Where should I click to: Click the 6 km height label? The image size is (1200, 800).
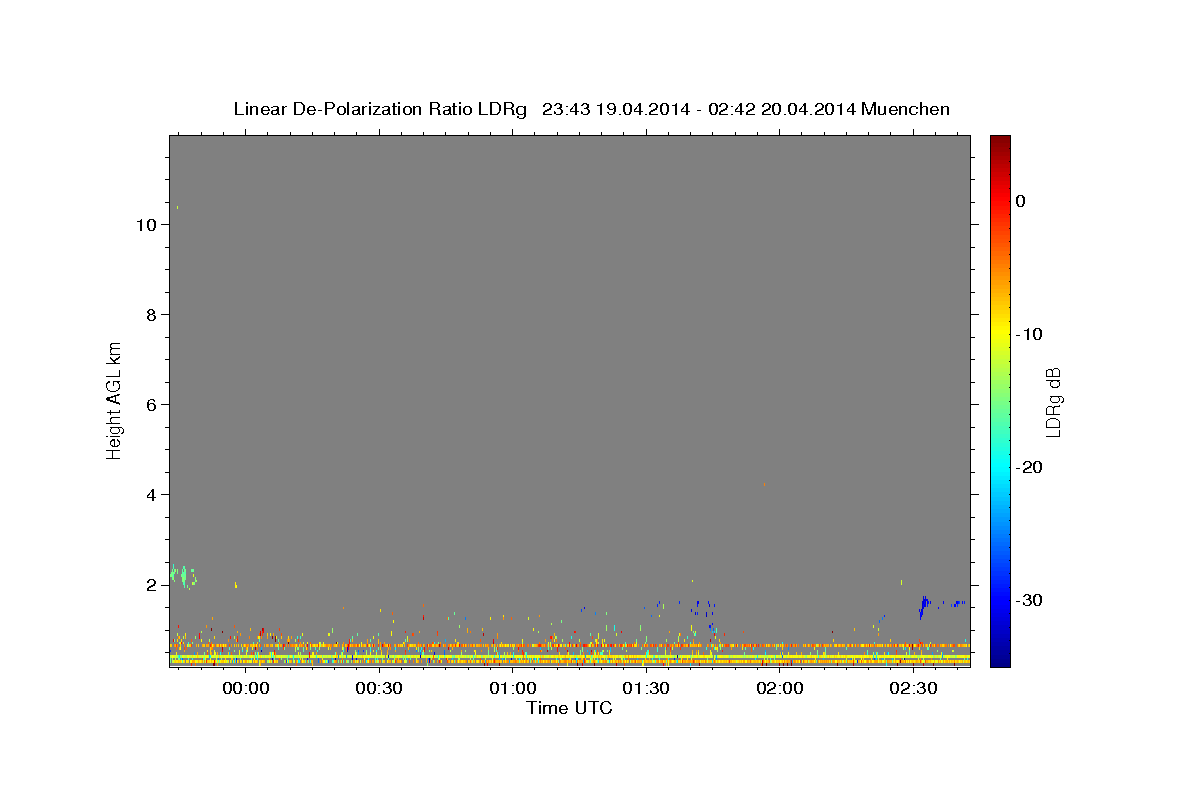(x=150, y=405)
